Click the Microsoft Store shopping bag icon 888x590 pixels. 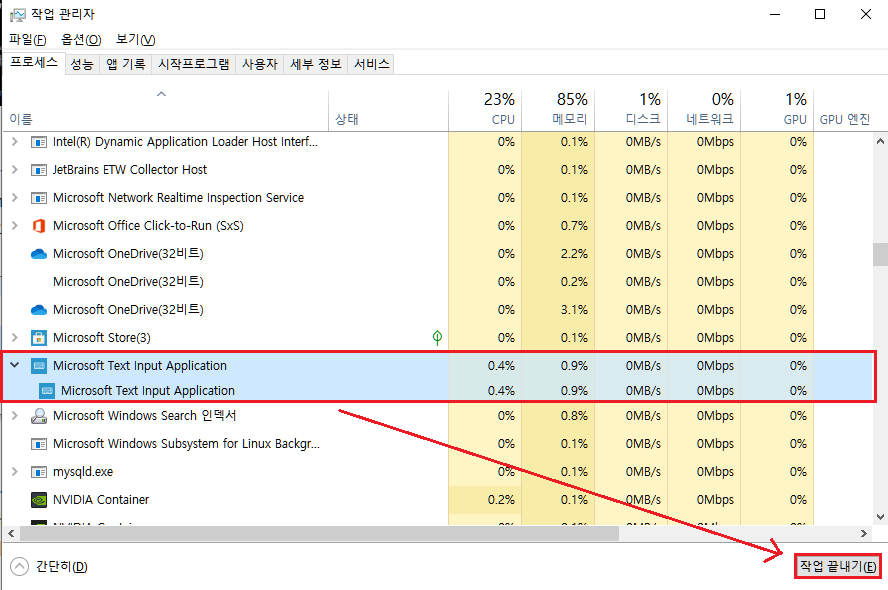[x=39, y=338]
